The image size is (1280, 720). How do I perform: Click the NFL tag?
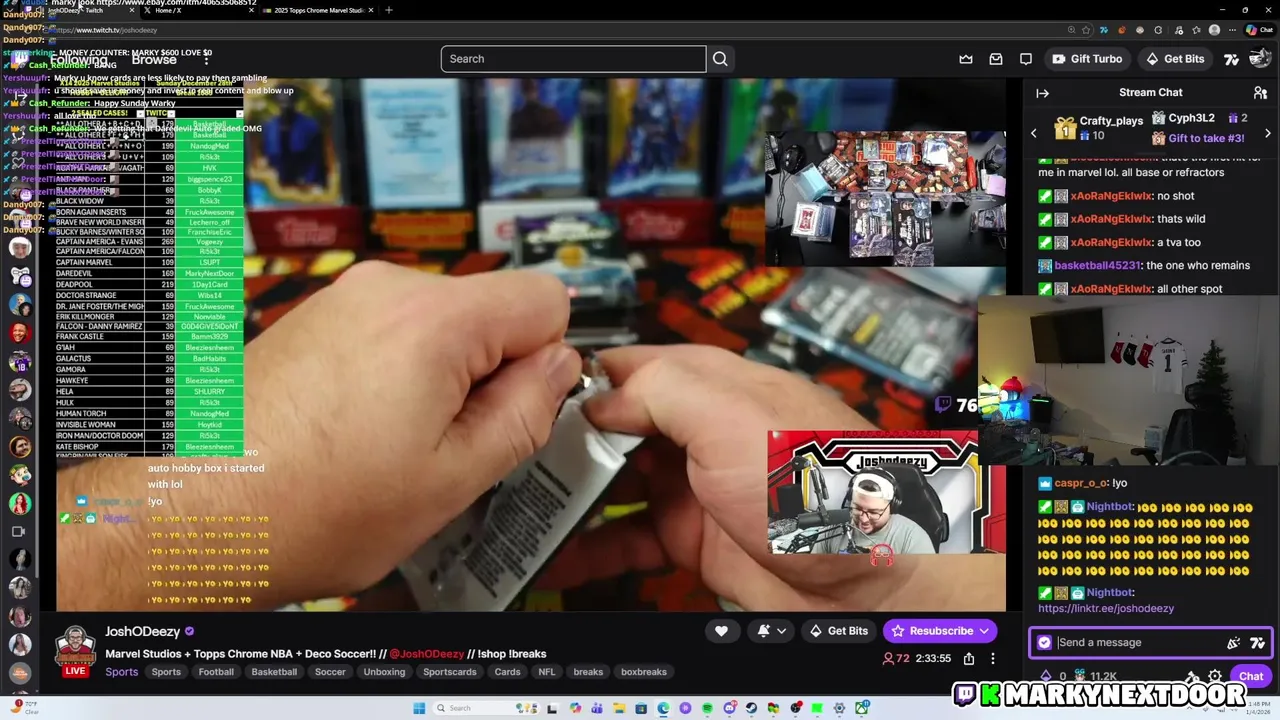coord(547,672)
